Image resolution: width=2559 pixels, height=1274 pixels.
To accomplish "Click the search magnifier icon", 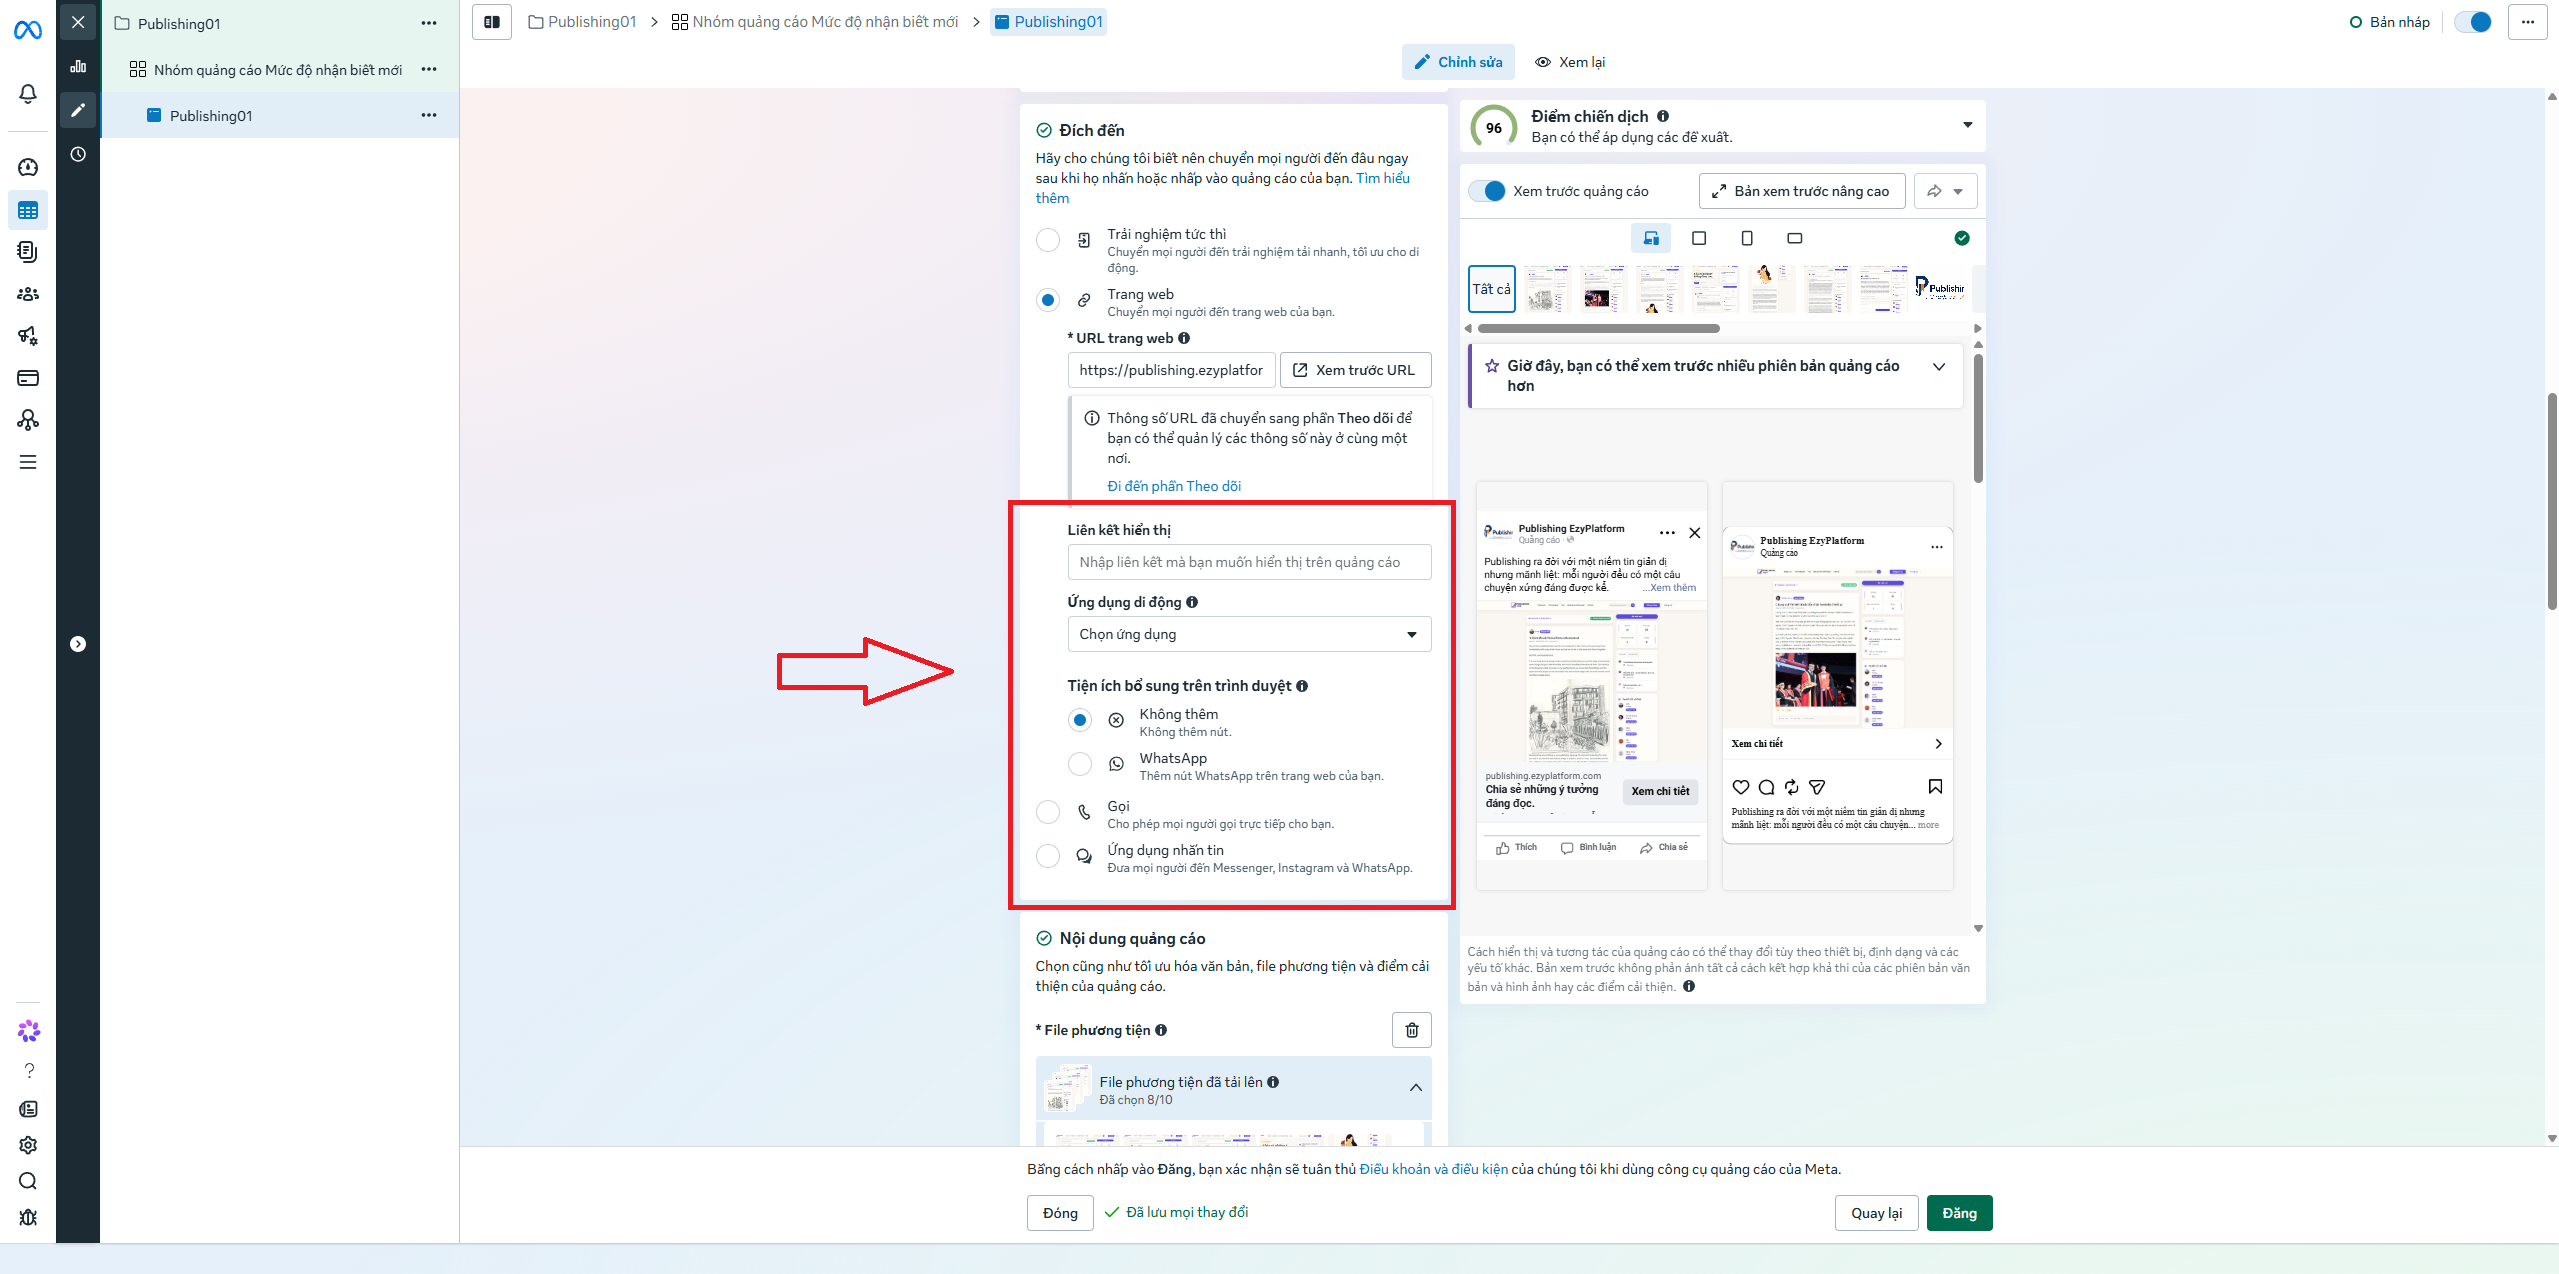I will click(x=28, y=1181).
